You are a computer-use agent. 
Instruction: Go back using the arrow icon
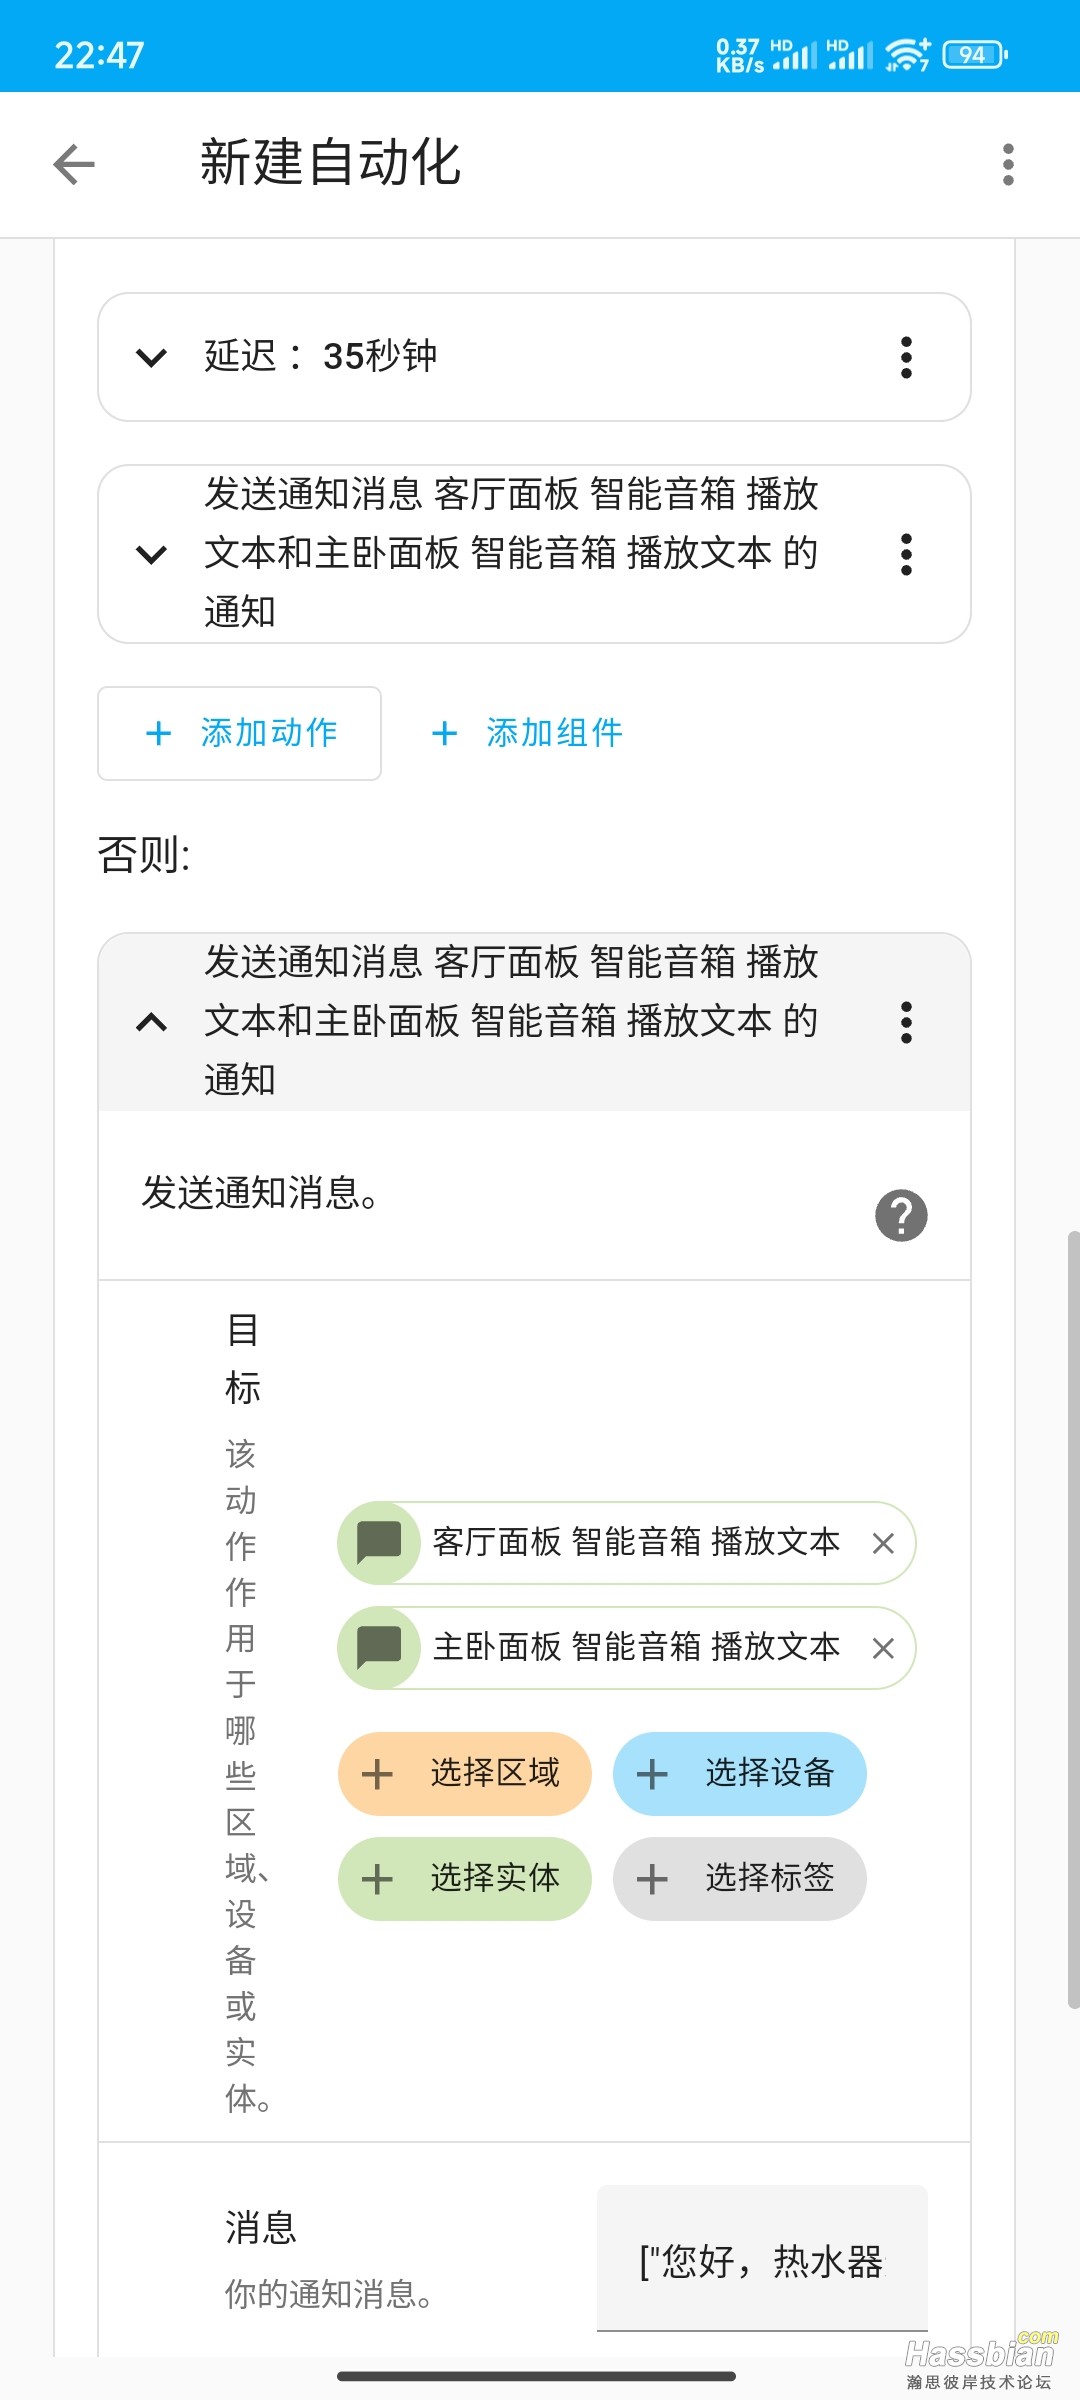(74, 165)
